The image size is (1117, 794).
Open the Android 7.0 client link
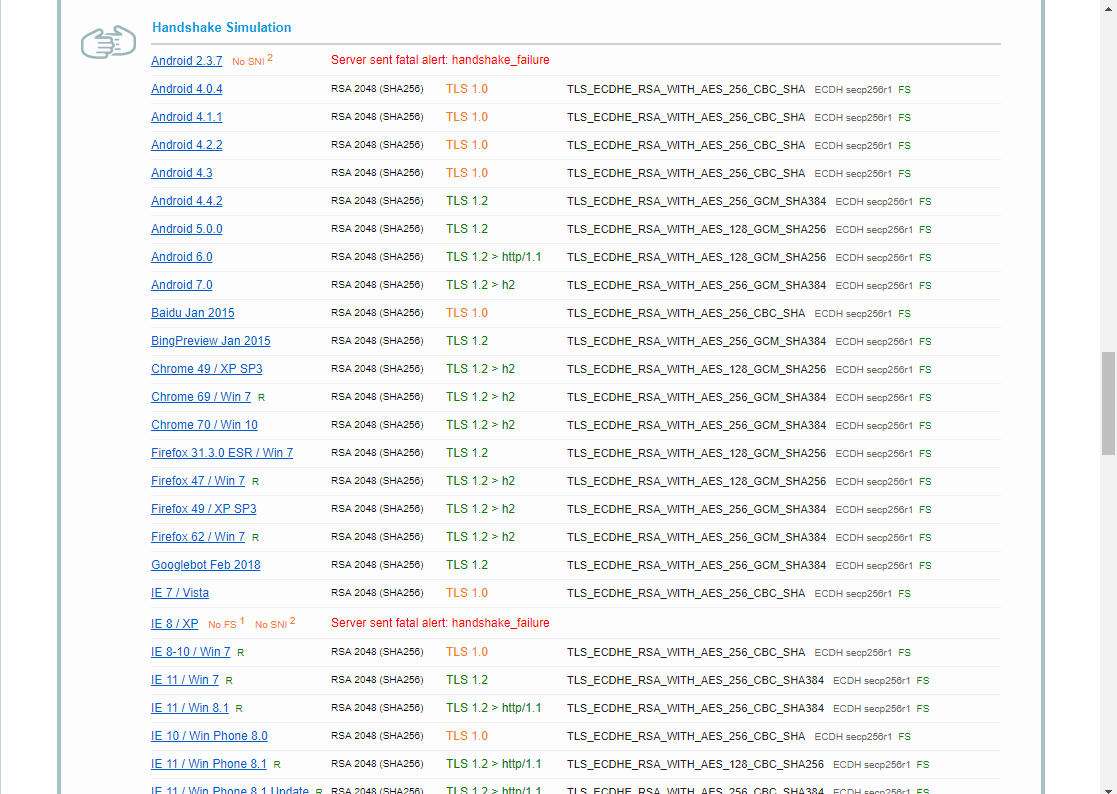point(182,285)
